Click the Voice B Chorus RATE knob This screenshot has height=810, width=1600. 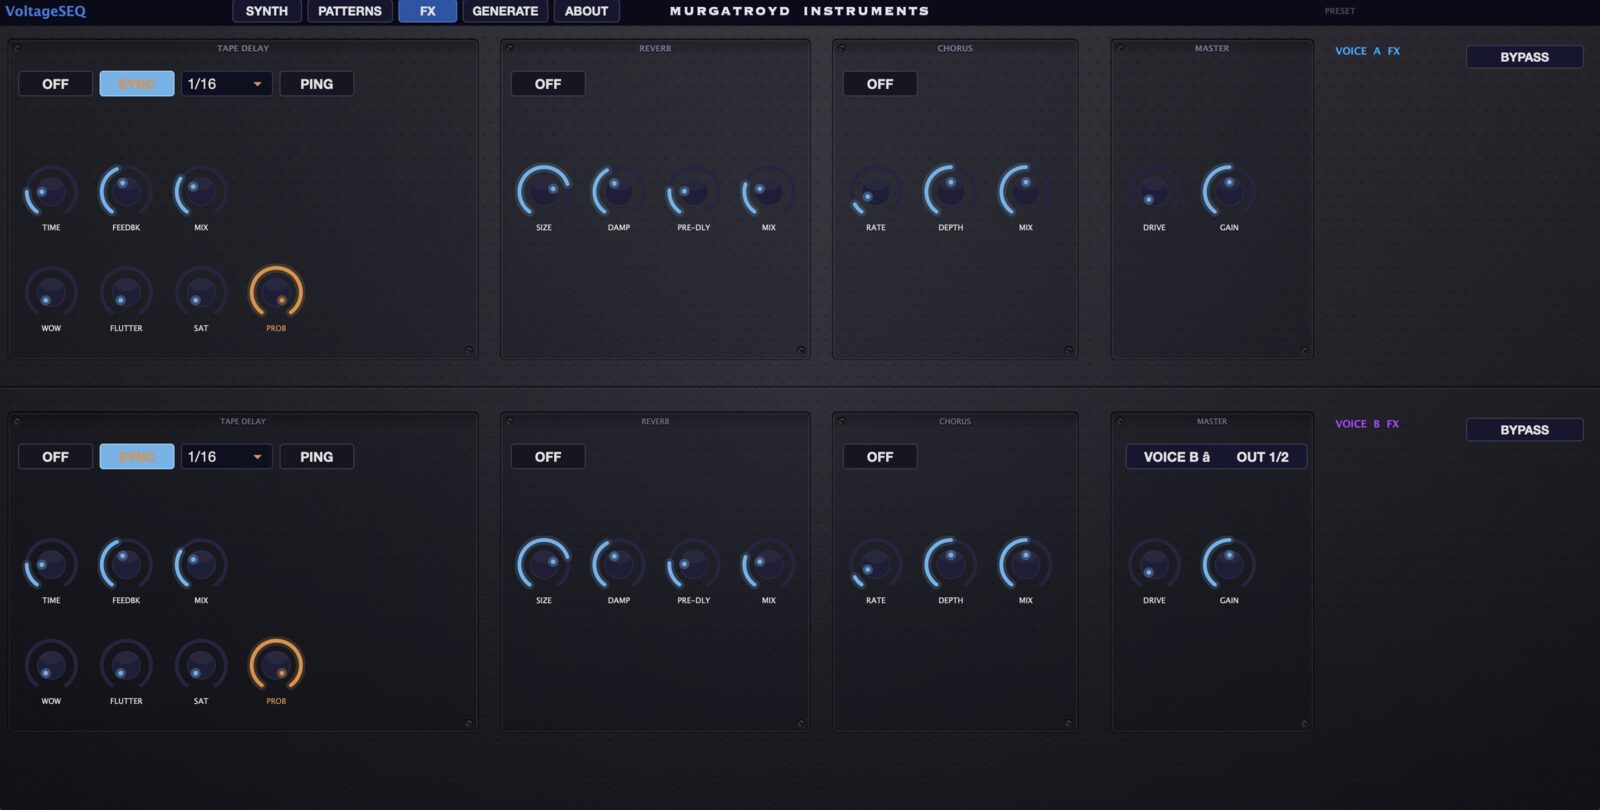pos(875,564)
